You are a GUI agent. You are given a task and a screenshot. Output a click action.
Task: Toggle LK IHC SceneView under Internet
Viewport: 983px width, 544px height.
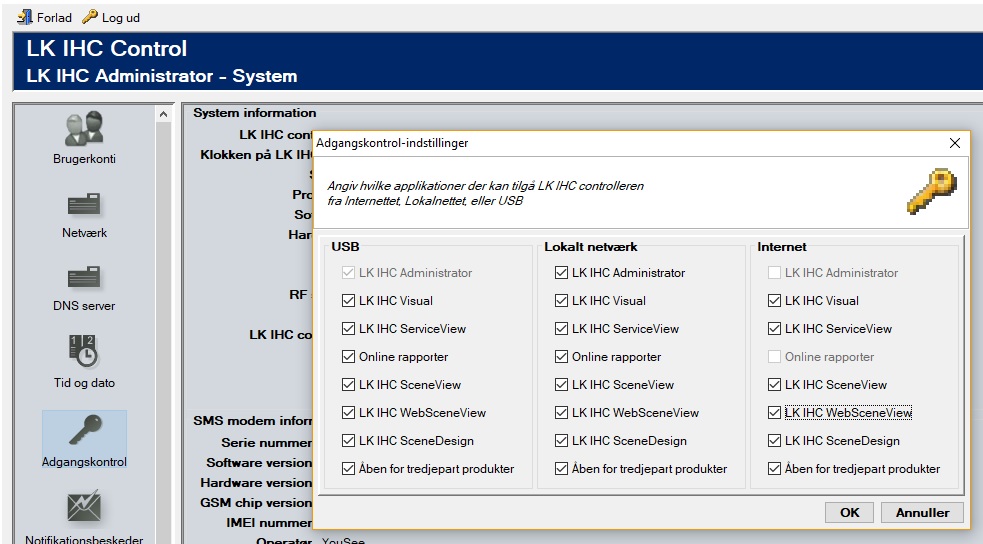774,385
